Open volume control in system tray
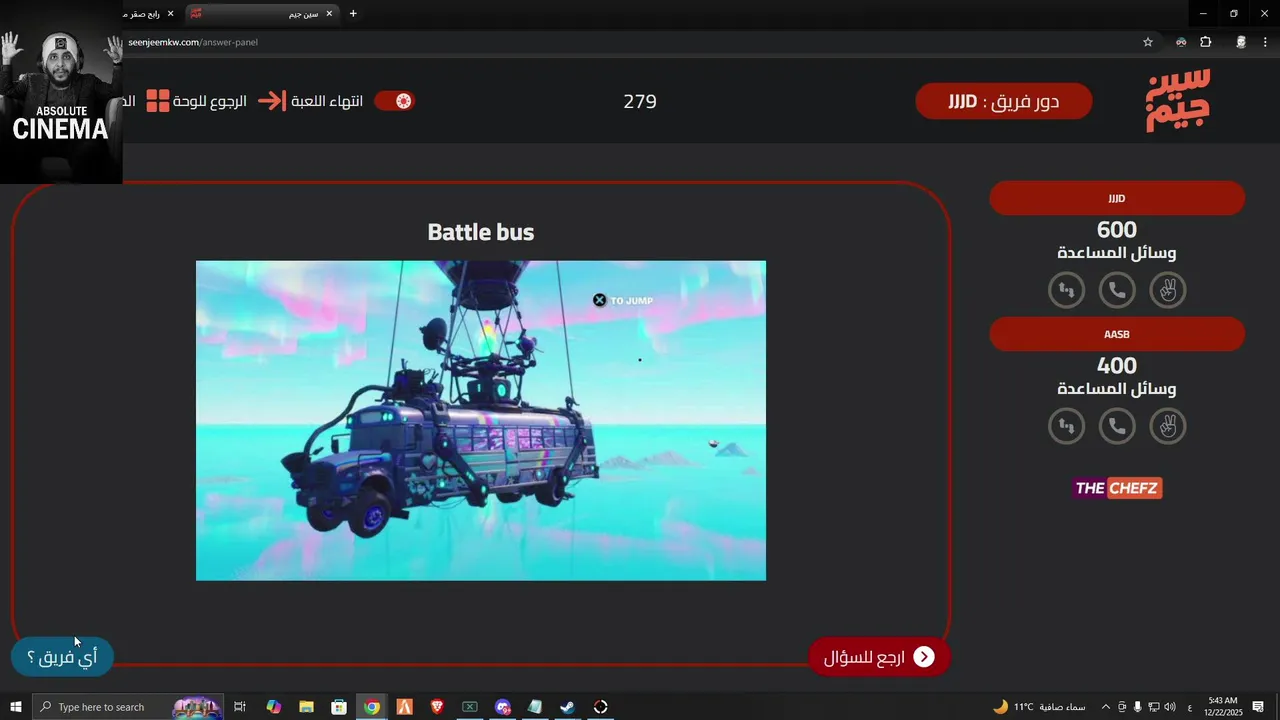Screen dimensions: 1280x720 tap(1169, 707)
